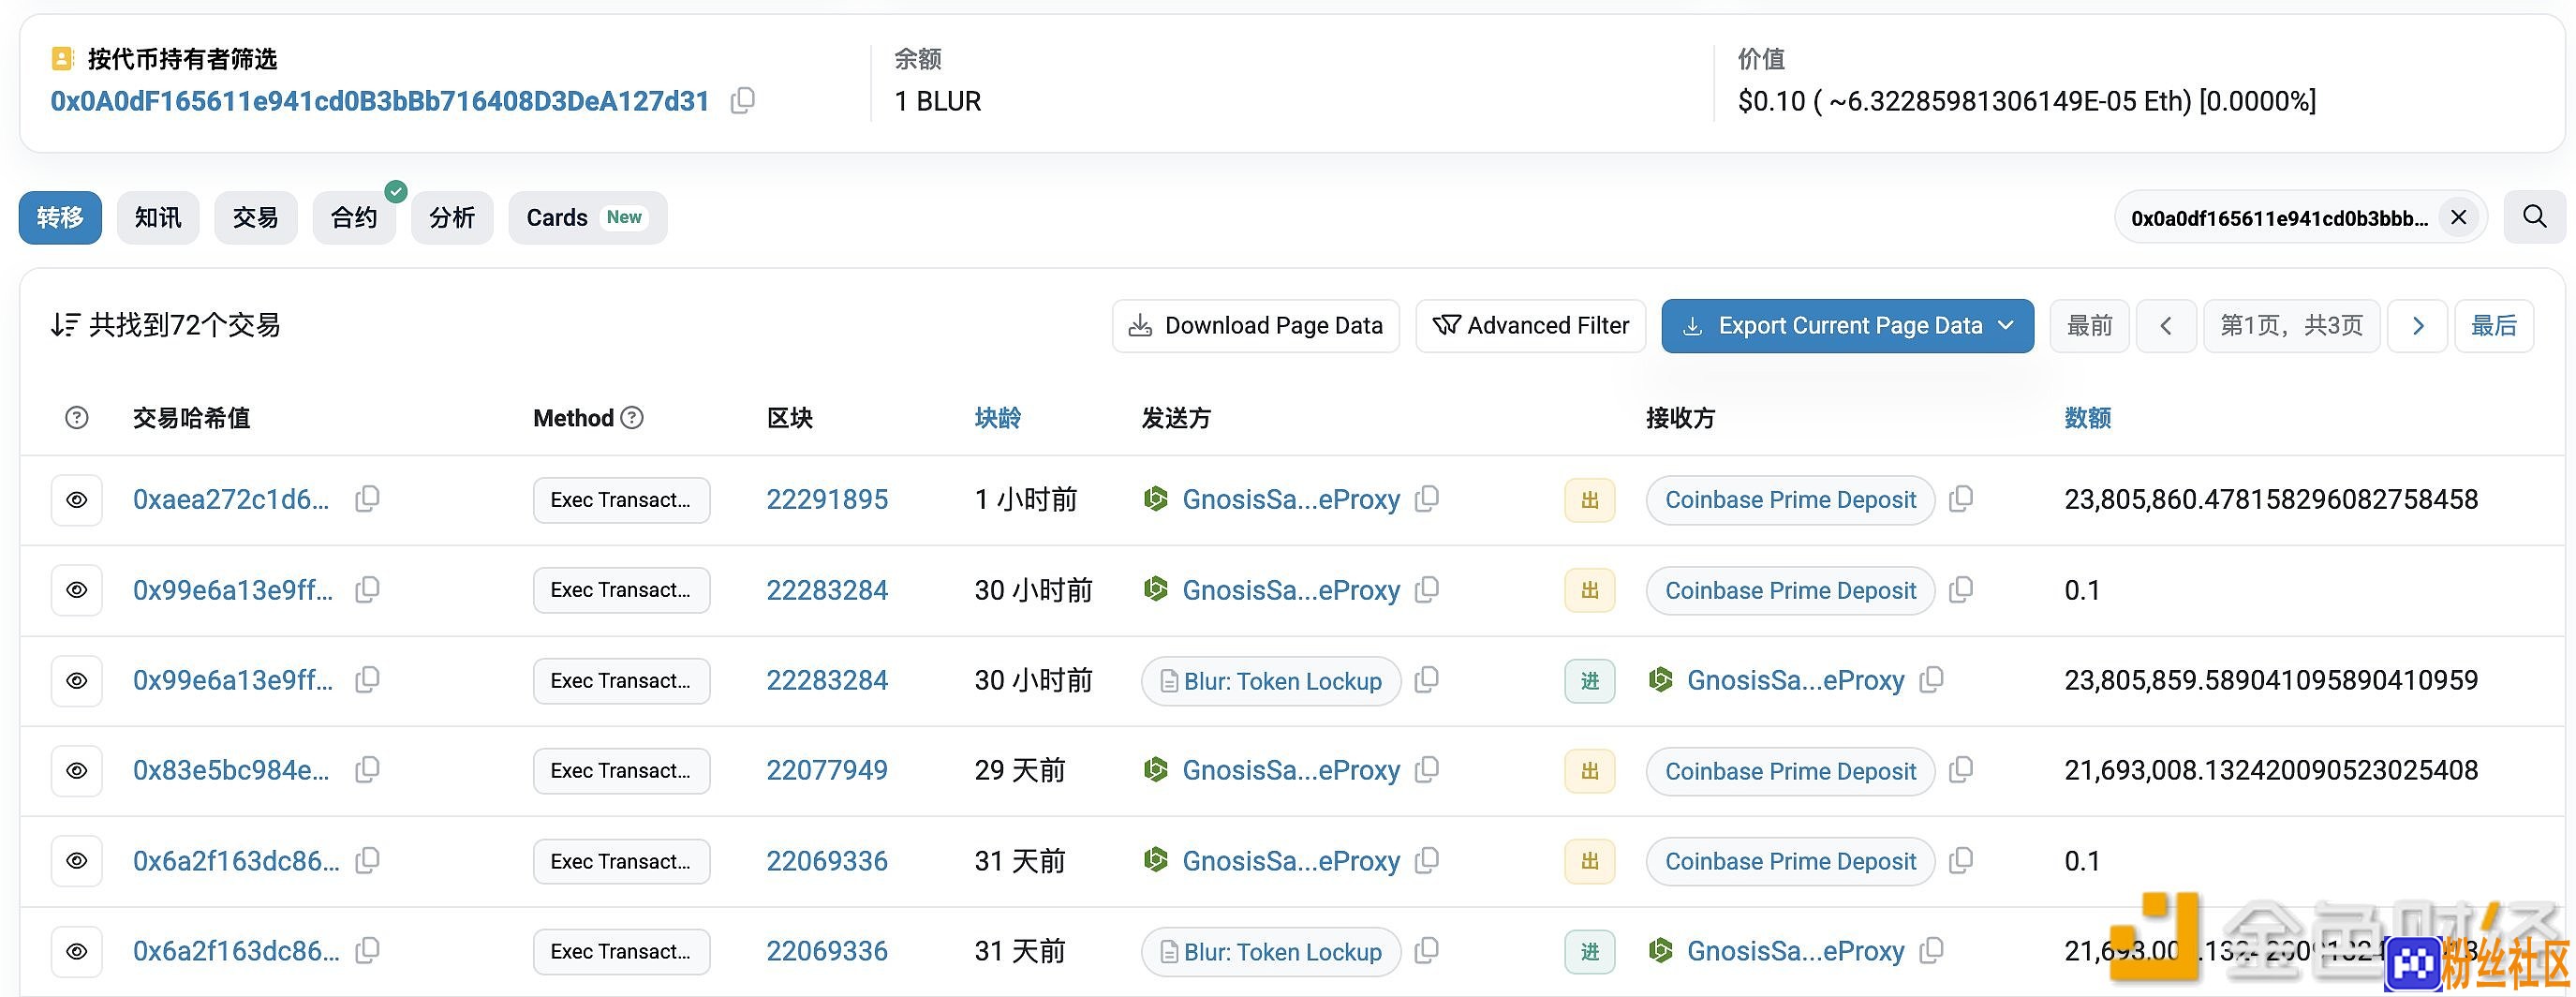Open the search magnifier icon

(2534, 217)
